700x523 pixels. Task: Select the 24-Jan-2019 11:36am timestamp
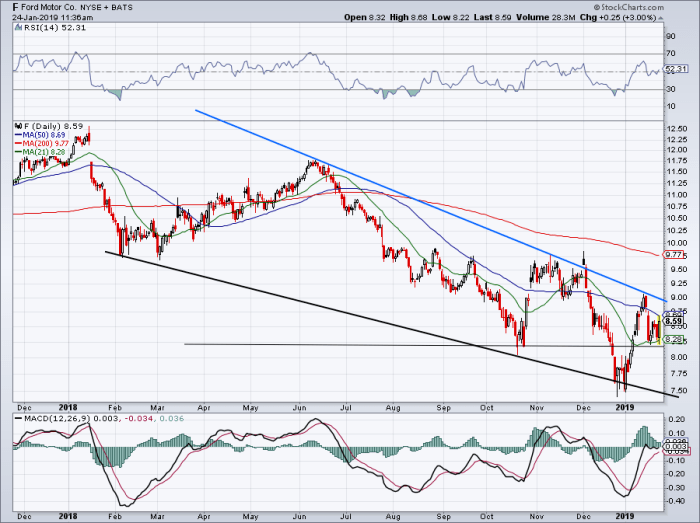(53, 17)
